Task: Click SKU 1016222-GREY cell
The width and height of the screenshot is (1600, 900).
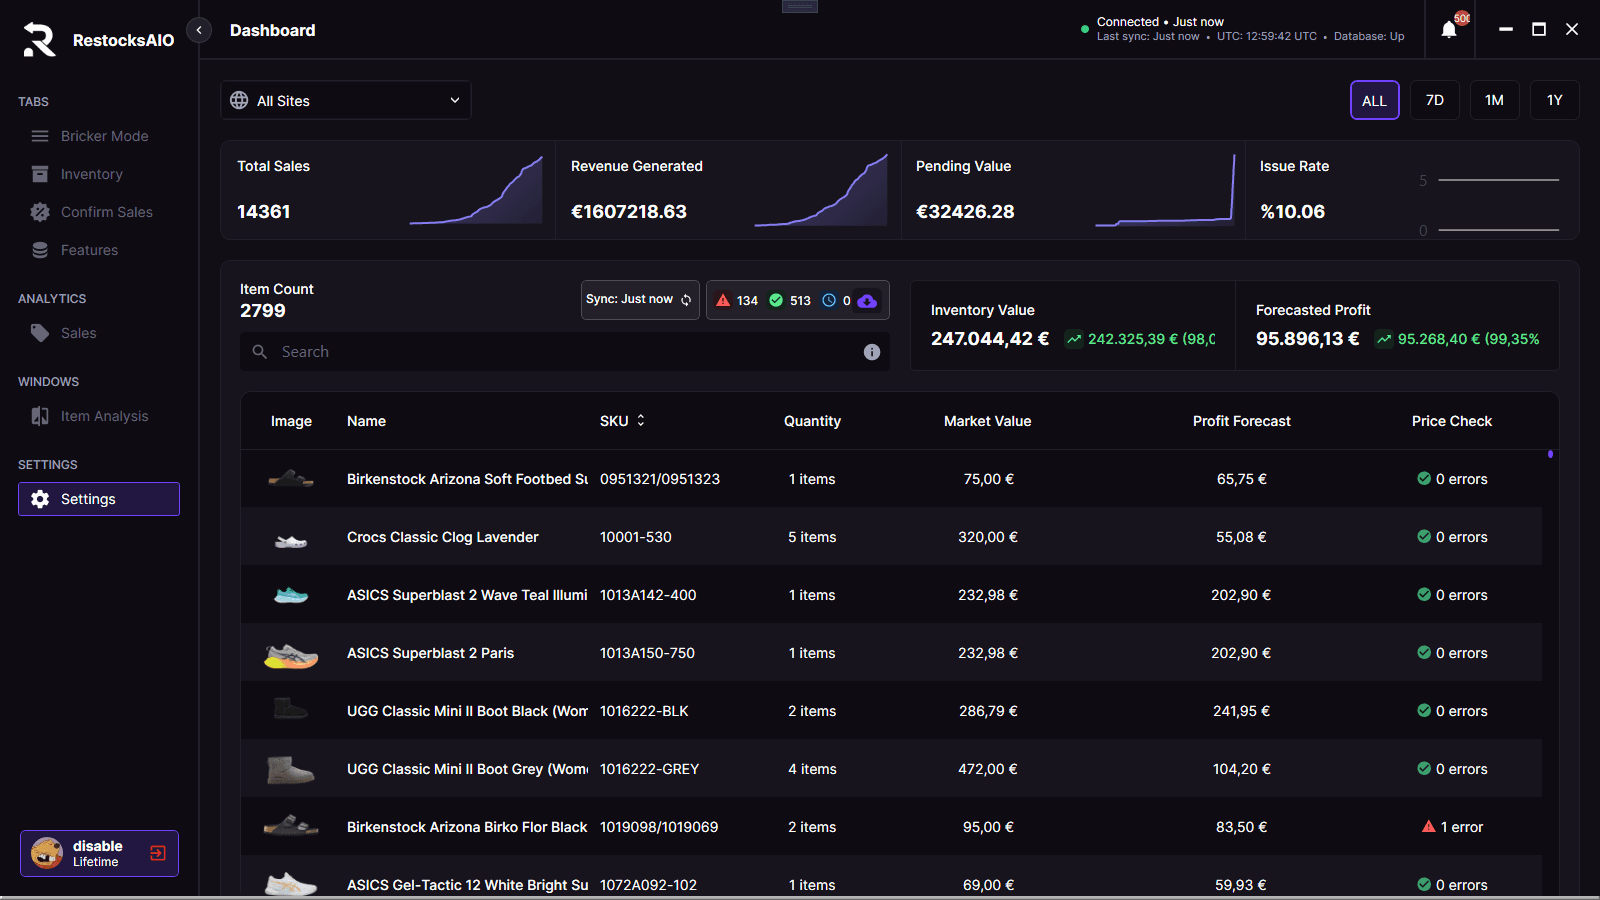Action: [x=649, y=769]
